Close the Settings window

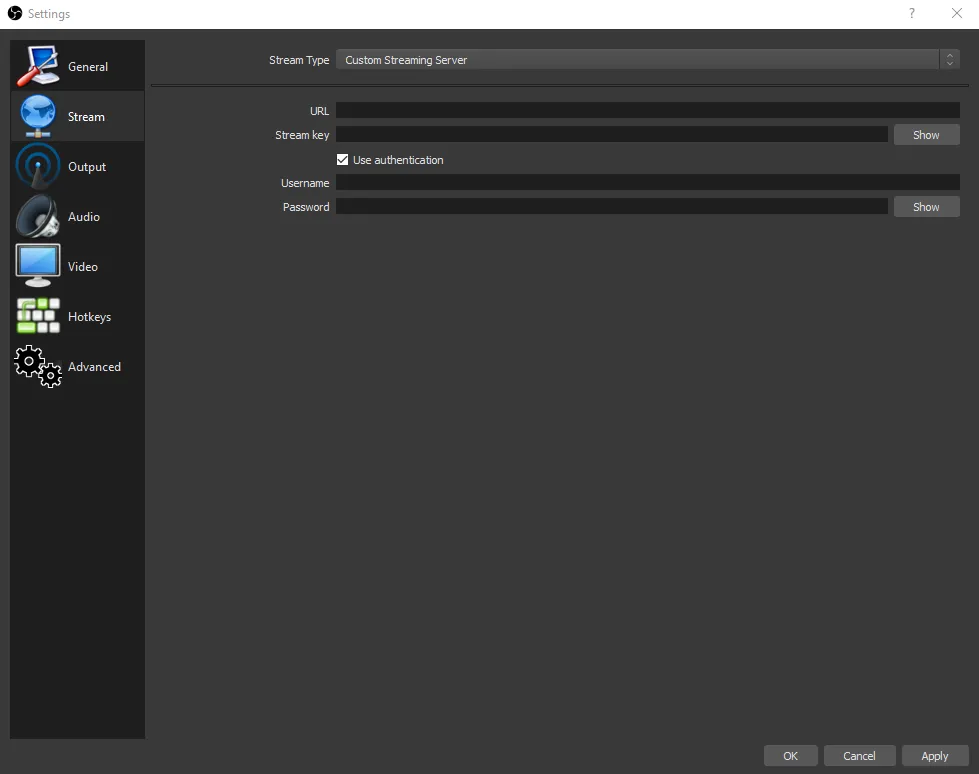click(957, 13)
